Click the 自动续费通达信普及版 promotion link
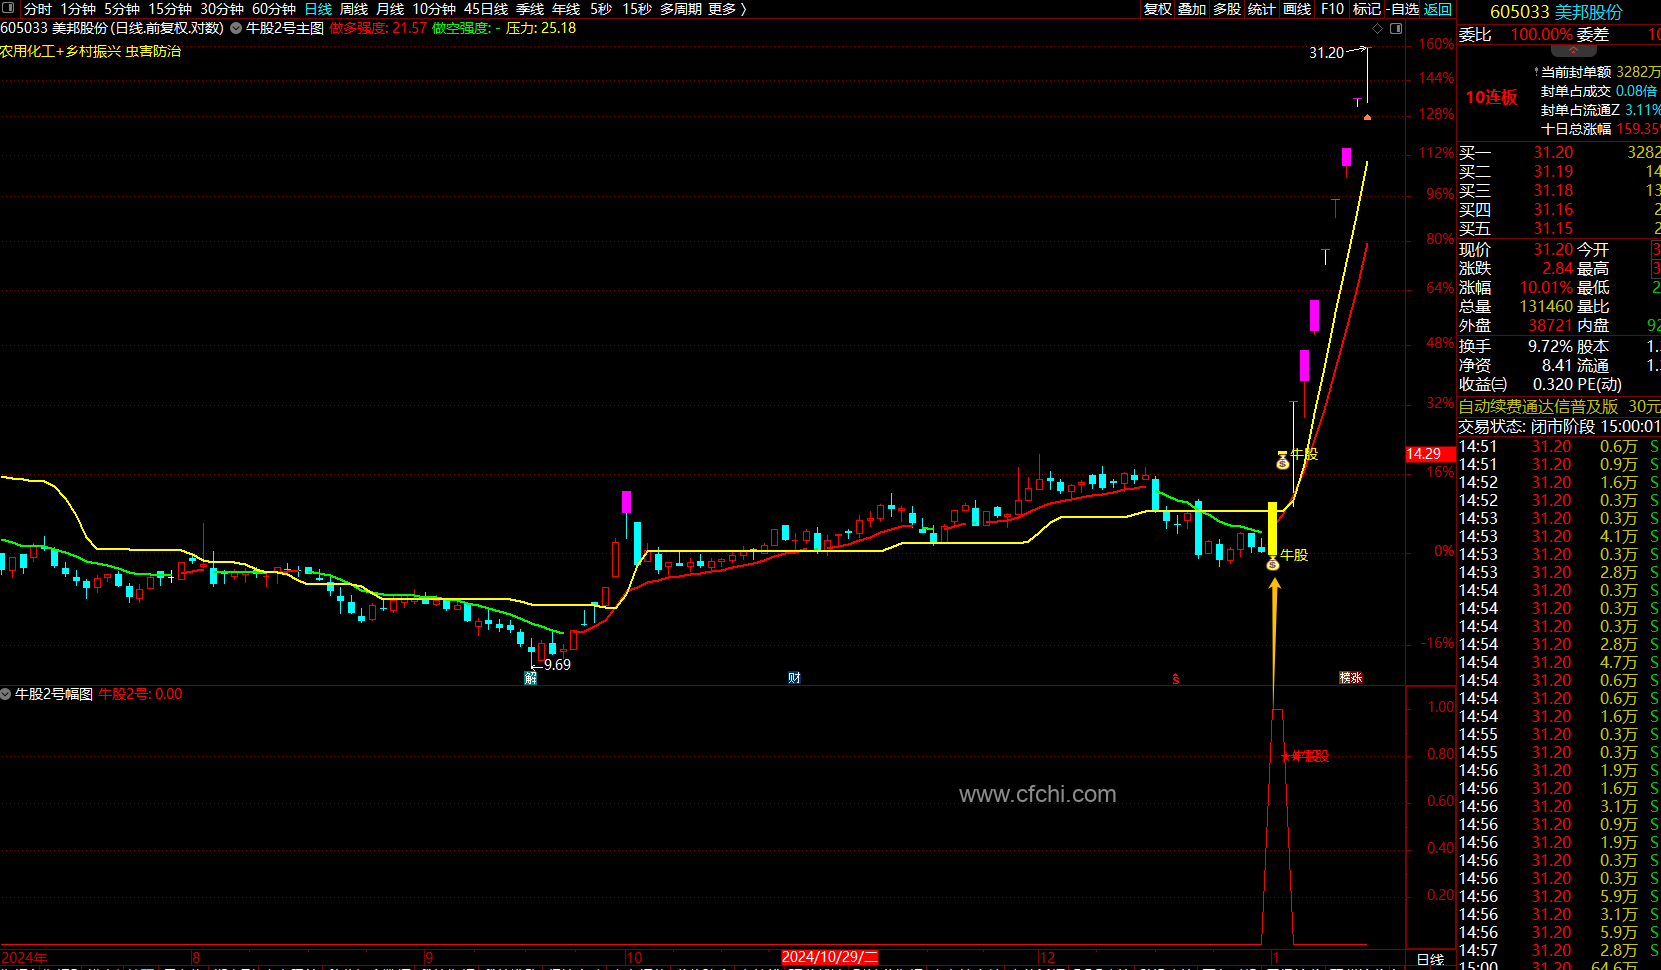The image size is (1661, 970). (x=1538, y=406)
